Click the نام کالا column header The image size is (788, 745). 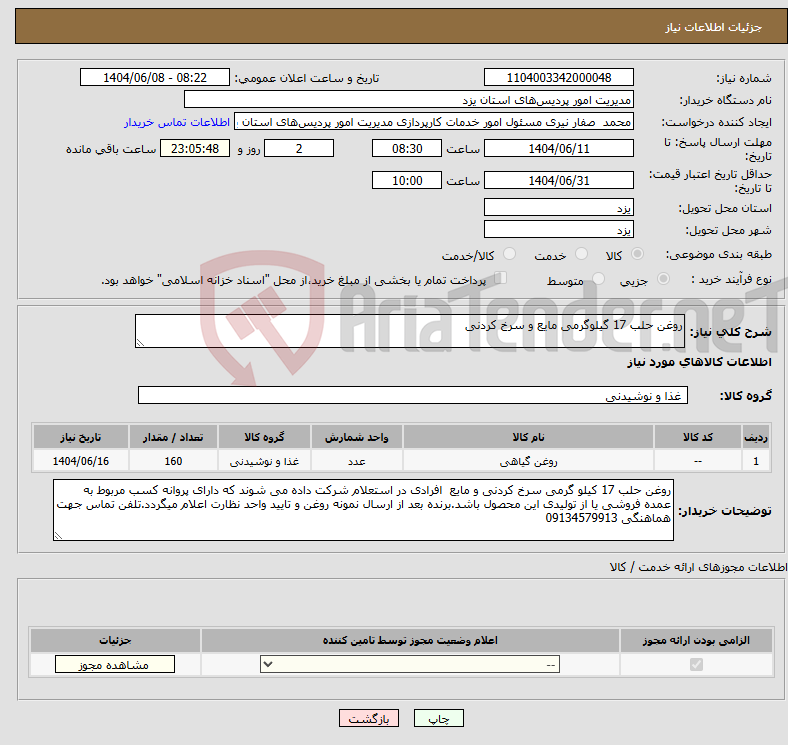[x=527, y=438]
